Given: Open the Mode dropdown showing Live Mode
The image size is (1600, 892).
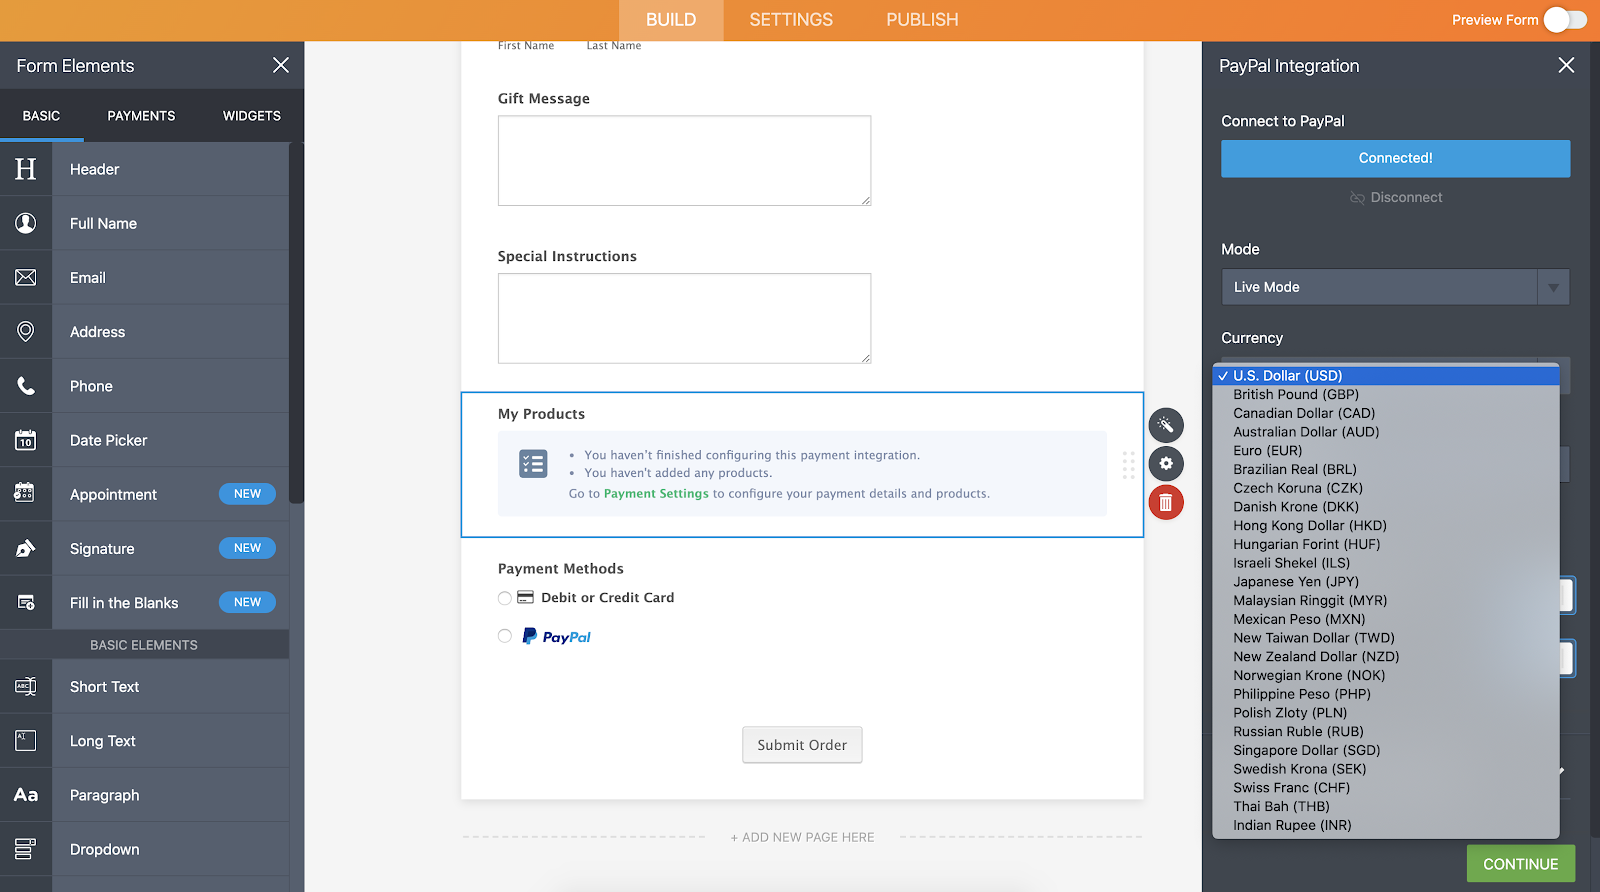Looking at the screenshot, I should click(1395, 287).
